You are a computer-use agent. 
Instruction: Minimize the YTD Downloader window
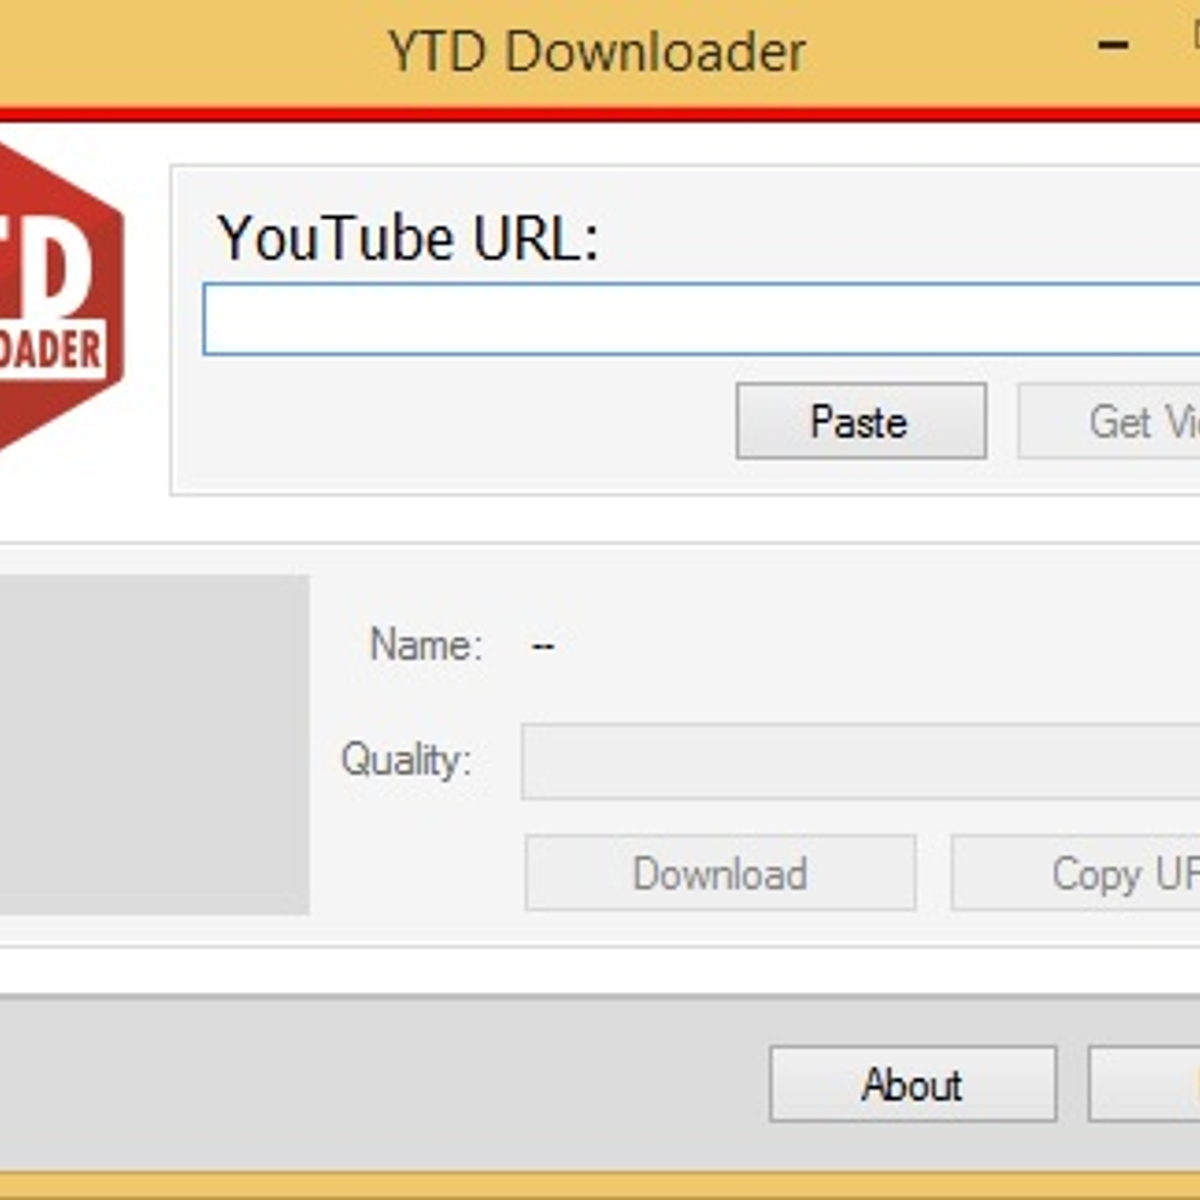point(1113,46)
